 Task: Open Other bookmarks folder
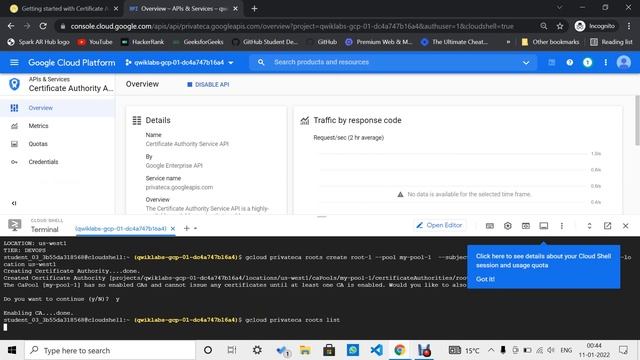coord(550,42)
